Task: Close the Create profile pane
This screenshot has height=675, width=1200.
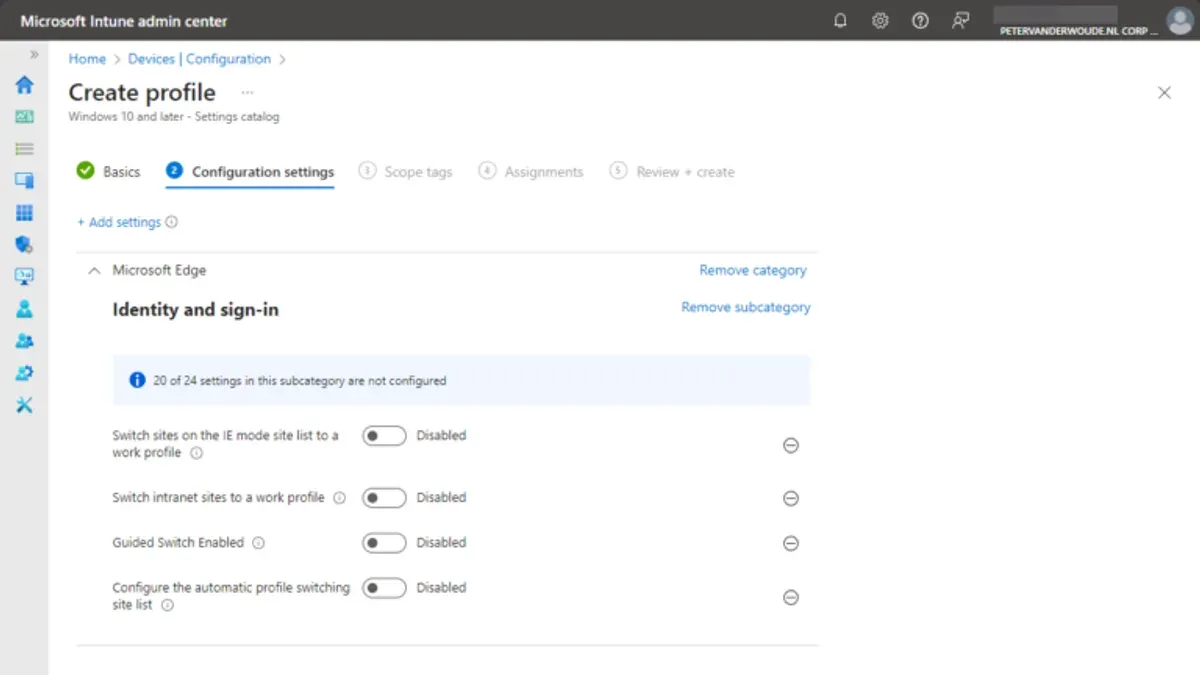Action: pyautogui.click(x=1164, y=93)
